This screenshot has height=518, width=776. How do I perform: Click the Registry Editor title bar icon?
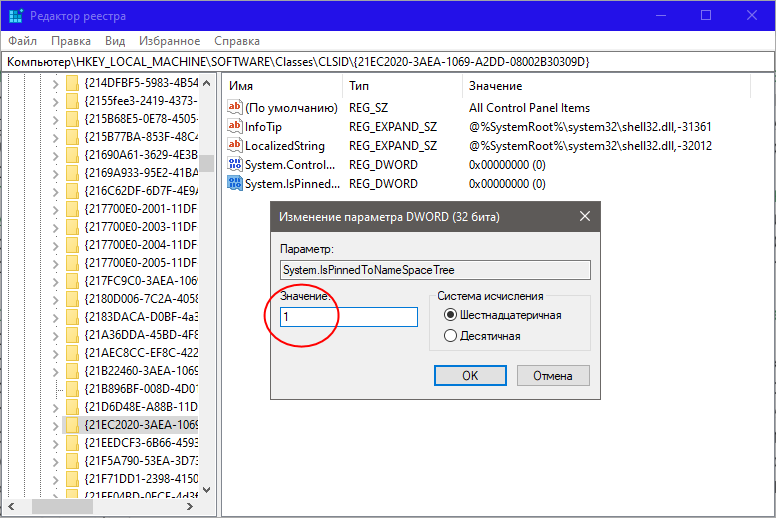15,16
